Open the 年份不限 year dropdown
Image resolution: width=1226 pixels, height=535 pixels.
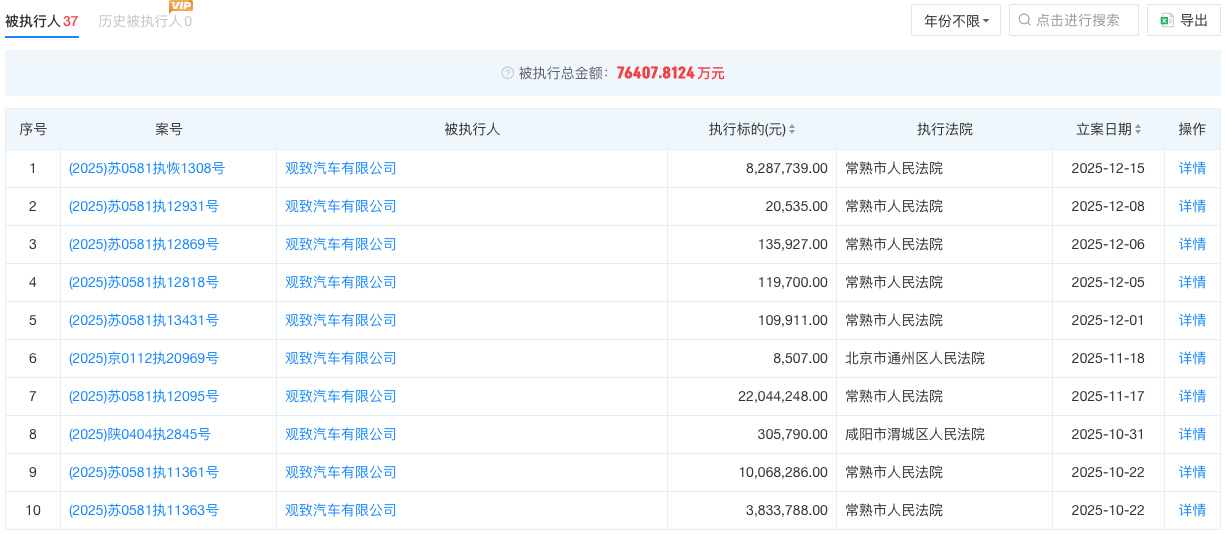coord(956,20)
